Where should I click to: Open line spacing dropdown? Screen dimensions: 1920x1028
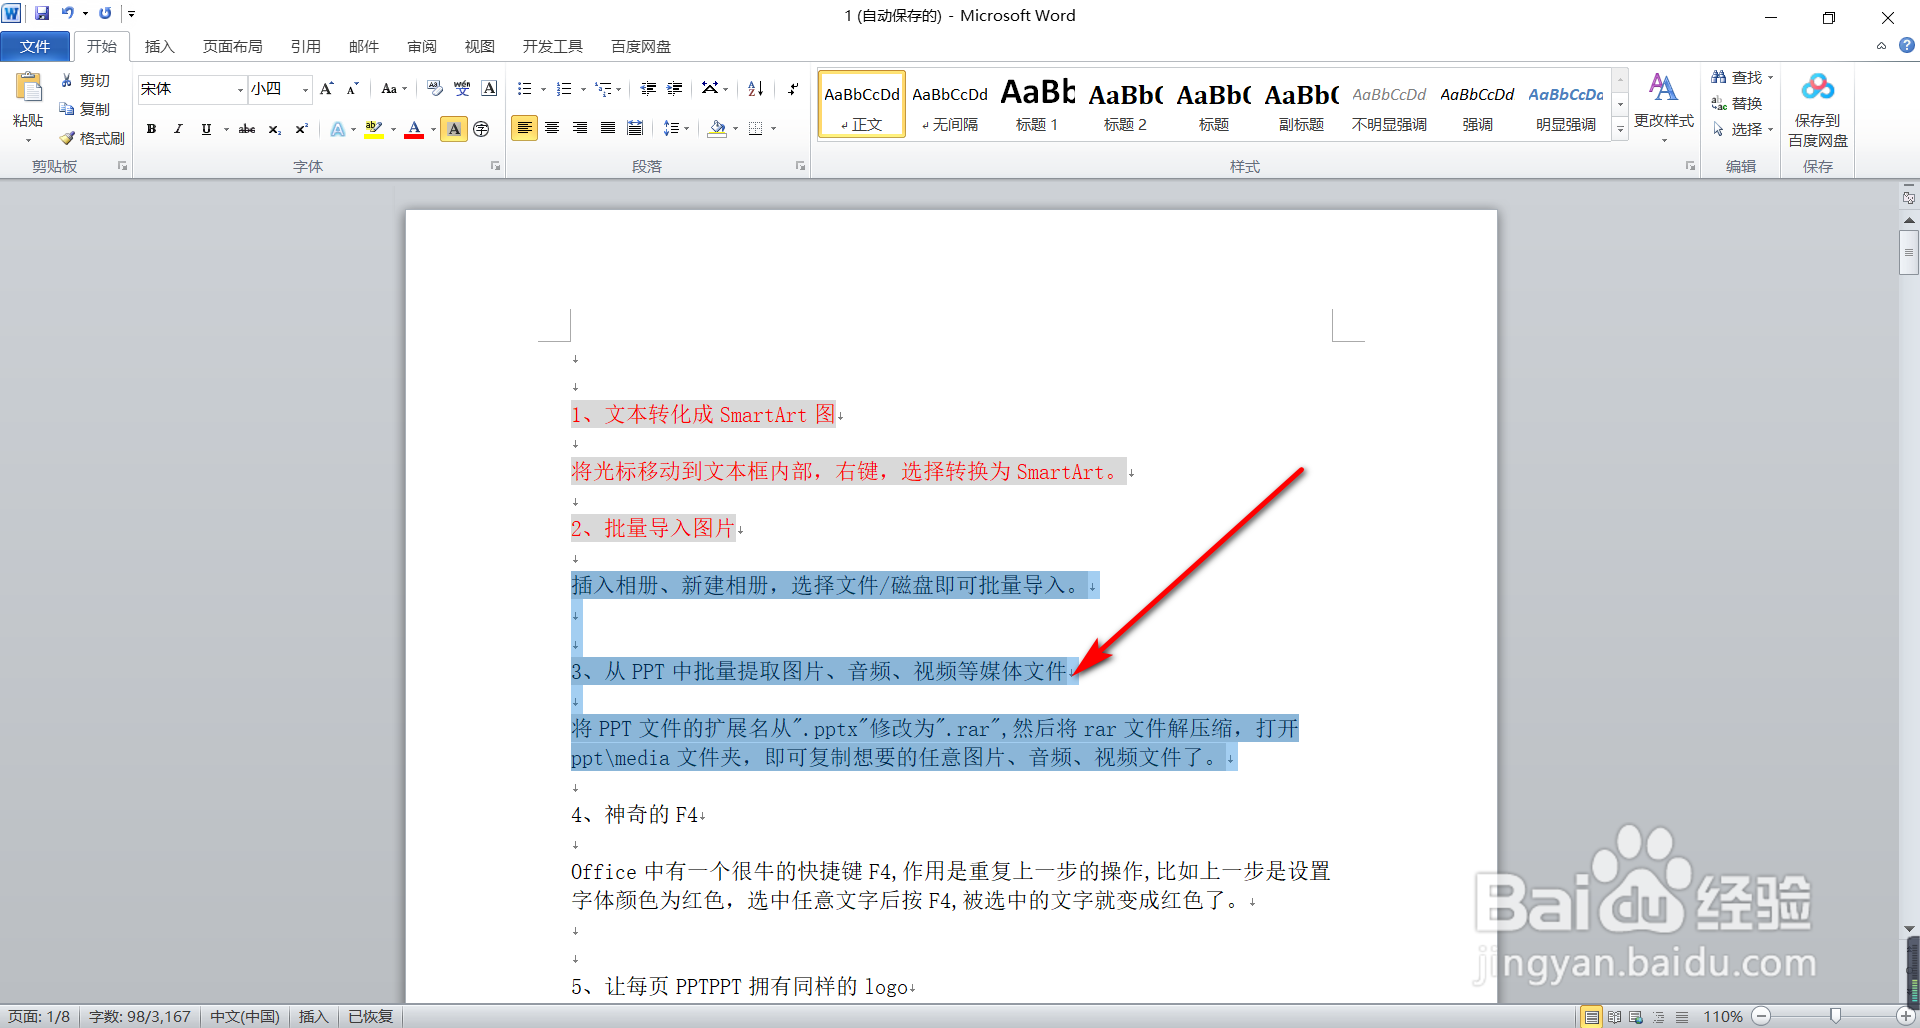coord(676,128)
